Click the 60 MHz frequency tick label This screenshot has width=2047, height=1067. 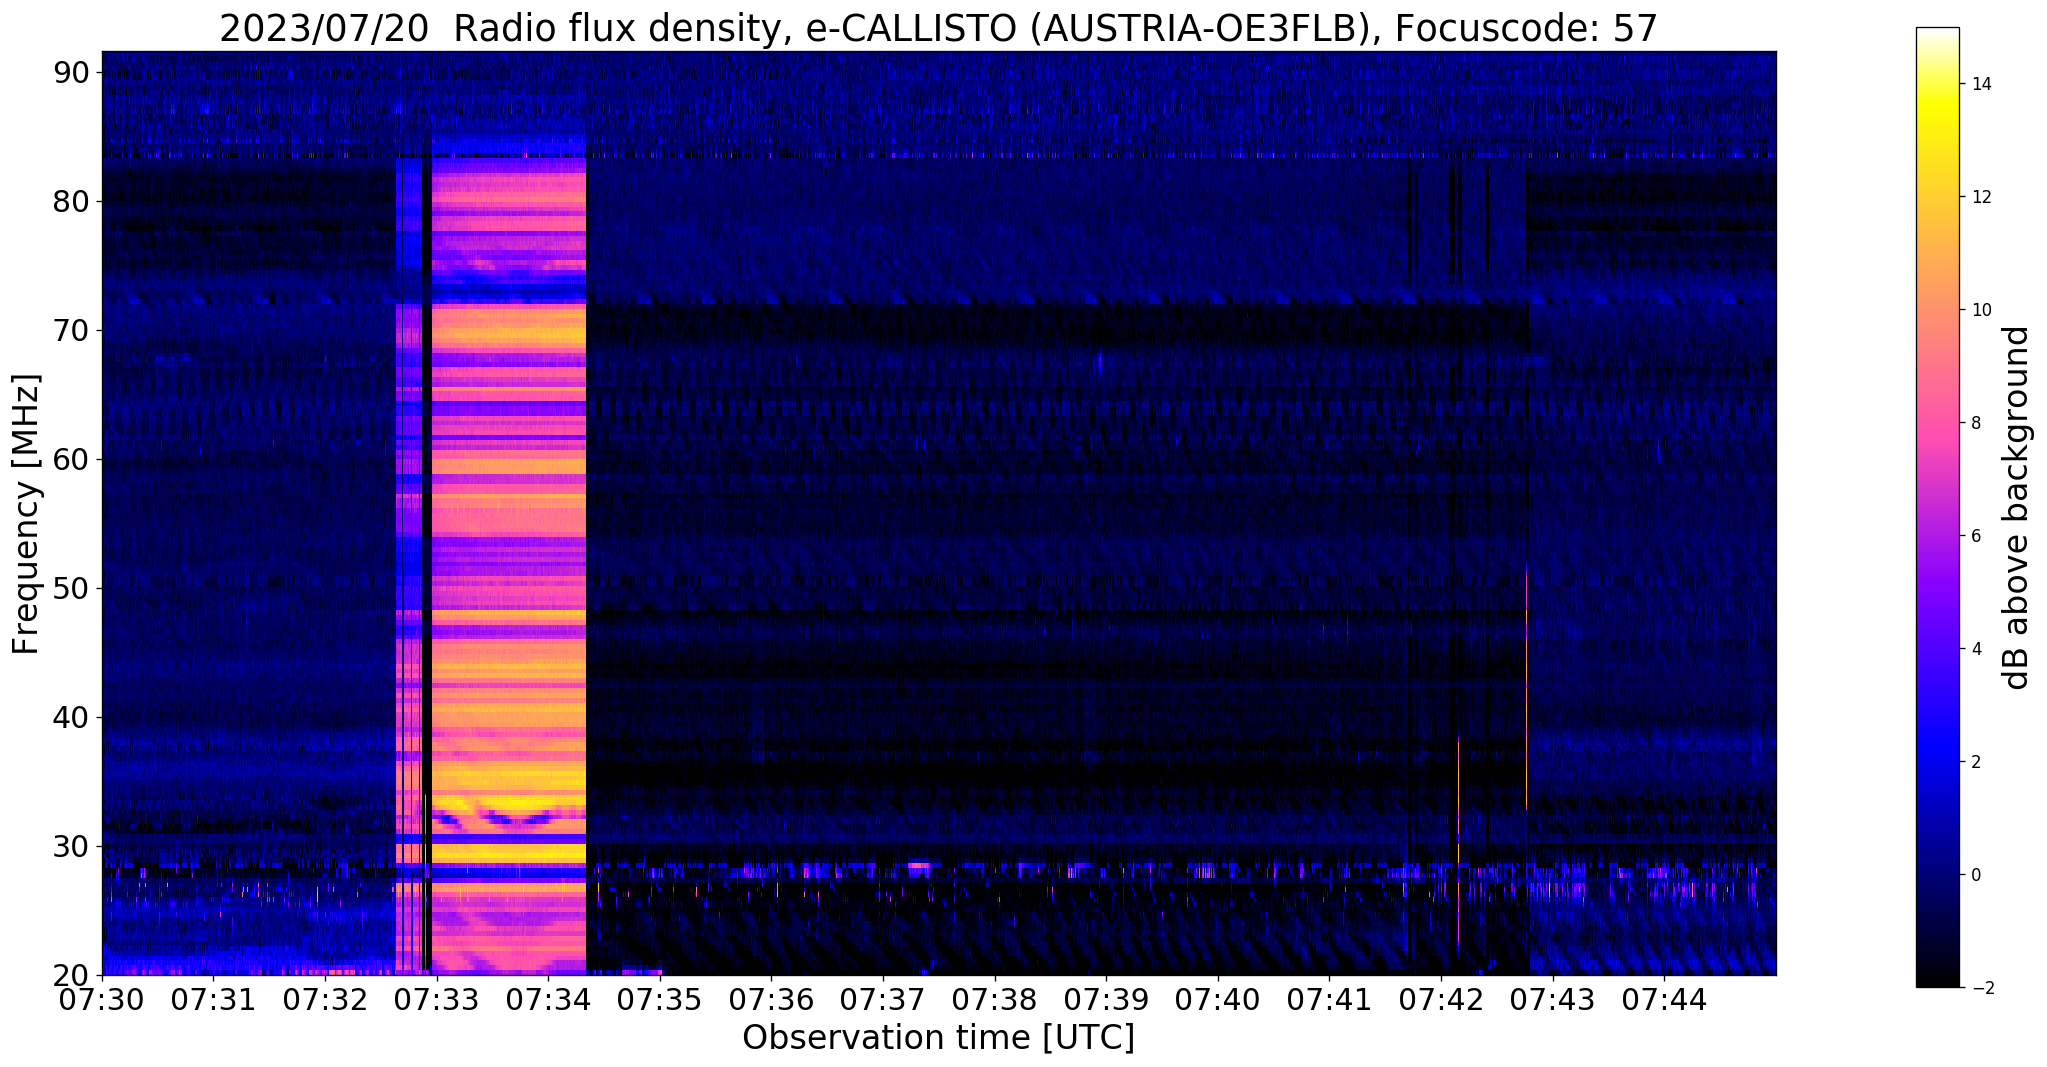click(x=71, y=459)
